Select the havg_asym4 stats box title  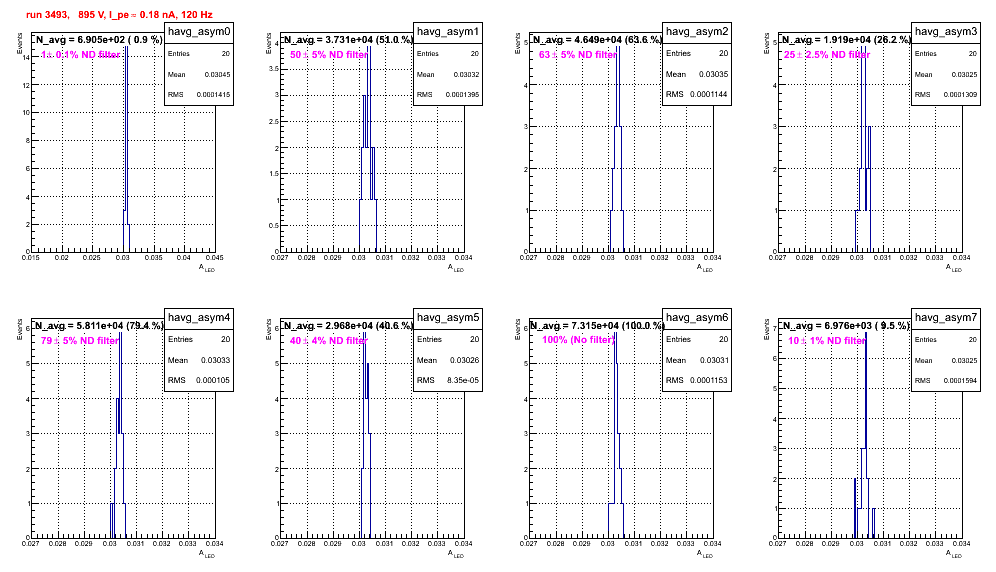(199, 318)
